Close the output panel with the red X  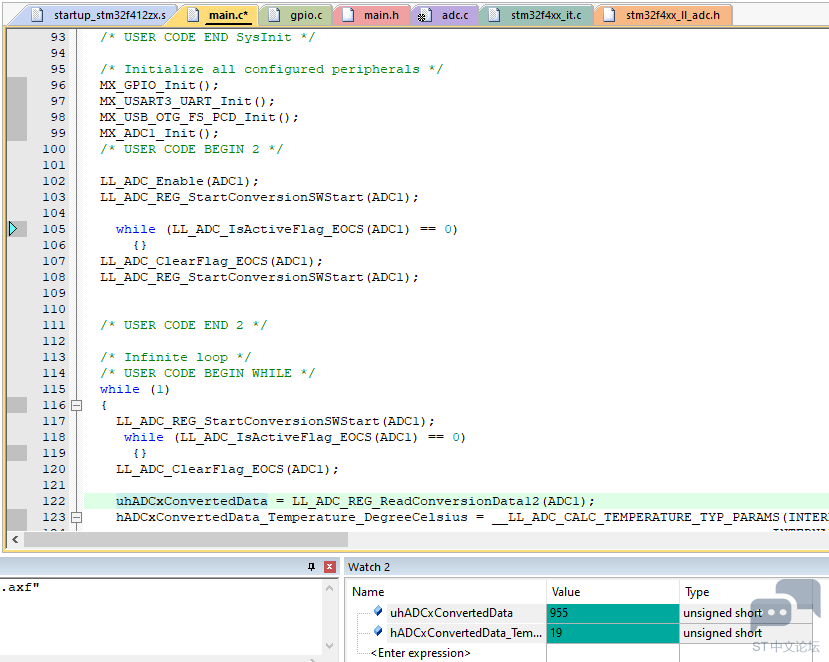click(330, 567)
